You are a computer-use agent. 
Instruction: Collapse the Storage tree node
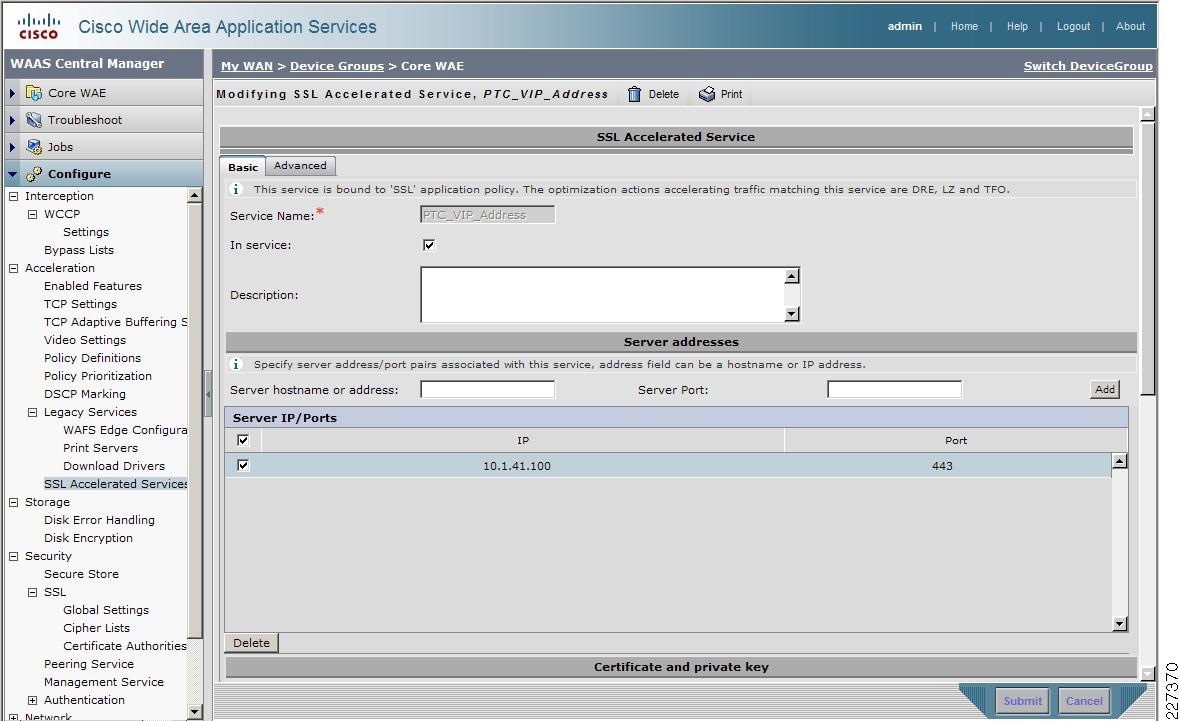click(x=14, y=502)
